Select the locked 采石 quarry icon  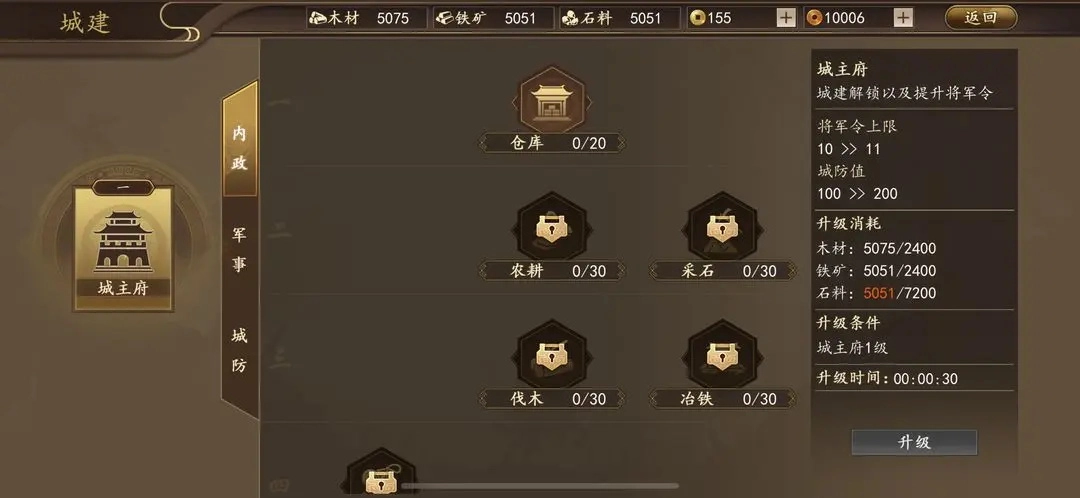click(x=723, y=227)
